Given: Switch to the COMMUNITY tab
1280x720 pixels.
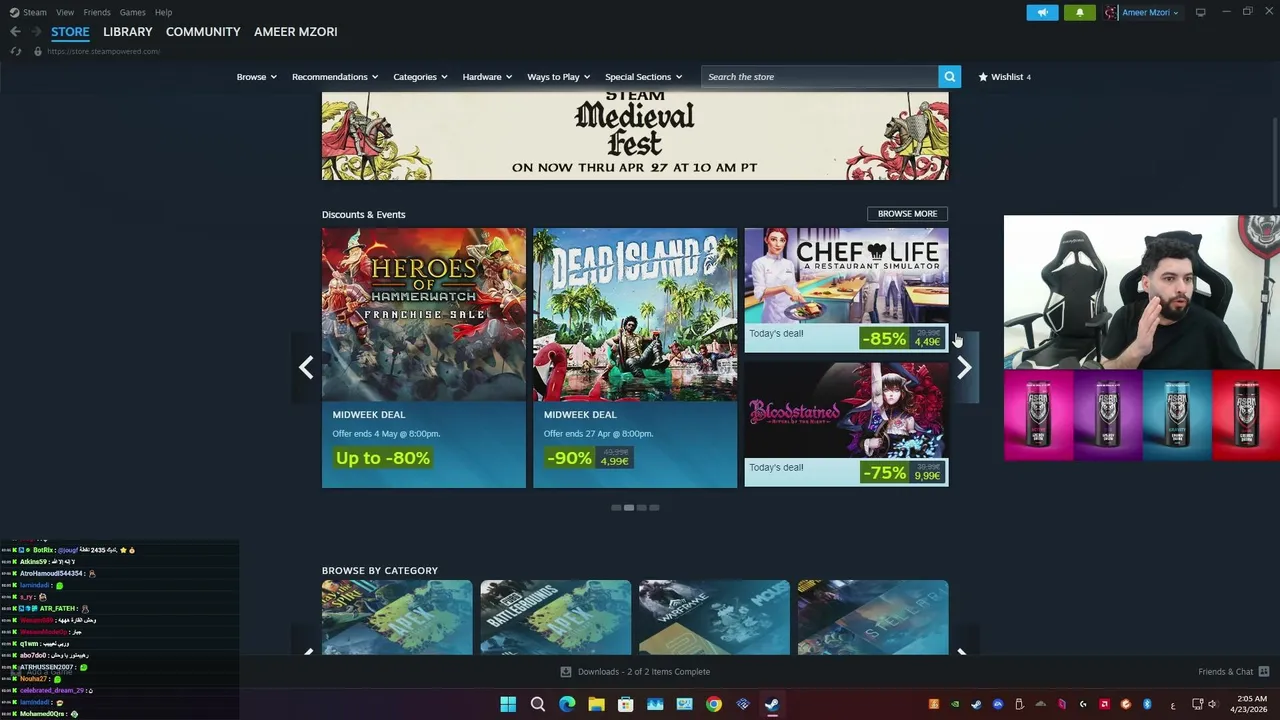Looking at the screenshot, I should coord(203,32).
